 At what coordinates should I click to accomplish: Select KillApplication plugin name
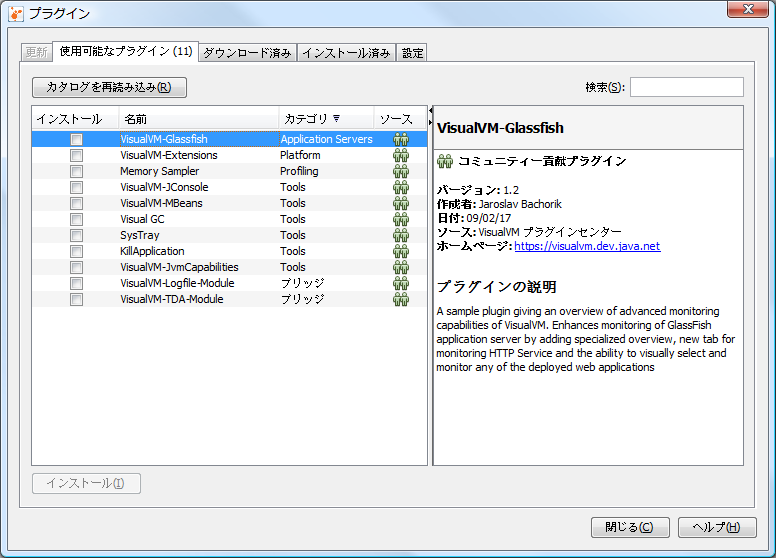coord(152,251)
